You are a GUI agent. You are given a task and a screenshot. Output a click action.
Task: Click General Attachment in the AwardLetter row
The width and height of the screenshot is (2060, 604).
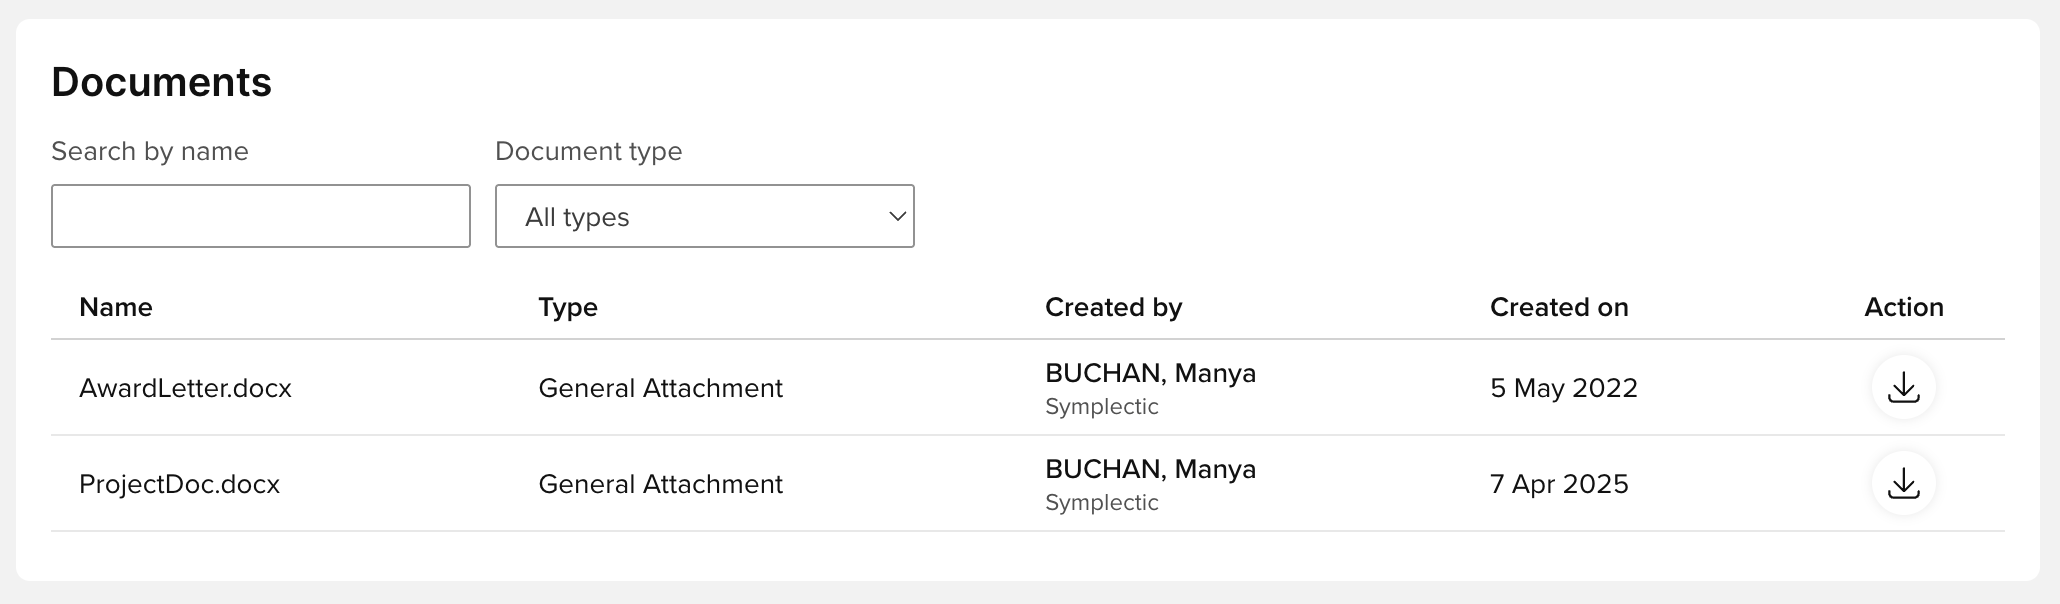pos(660,388)
